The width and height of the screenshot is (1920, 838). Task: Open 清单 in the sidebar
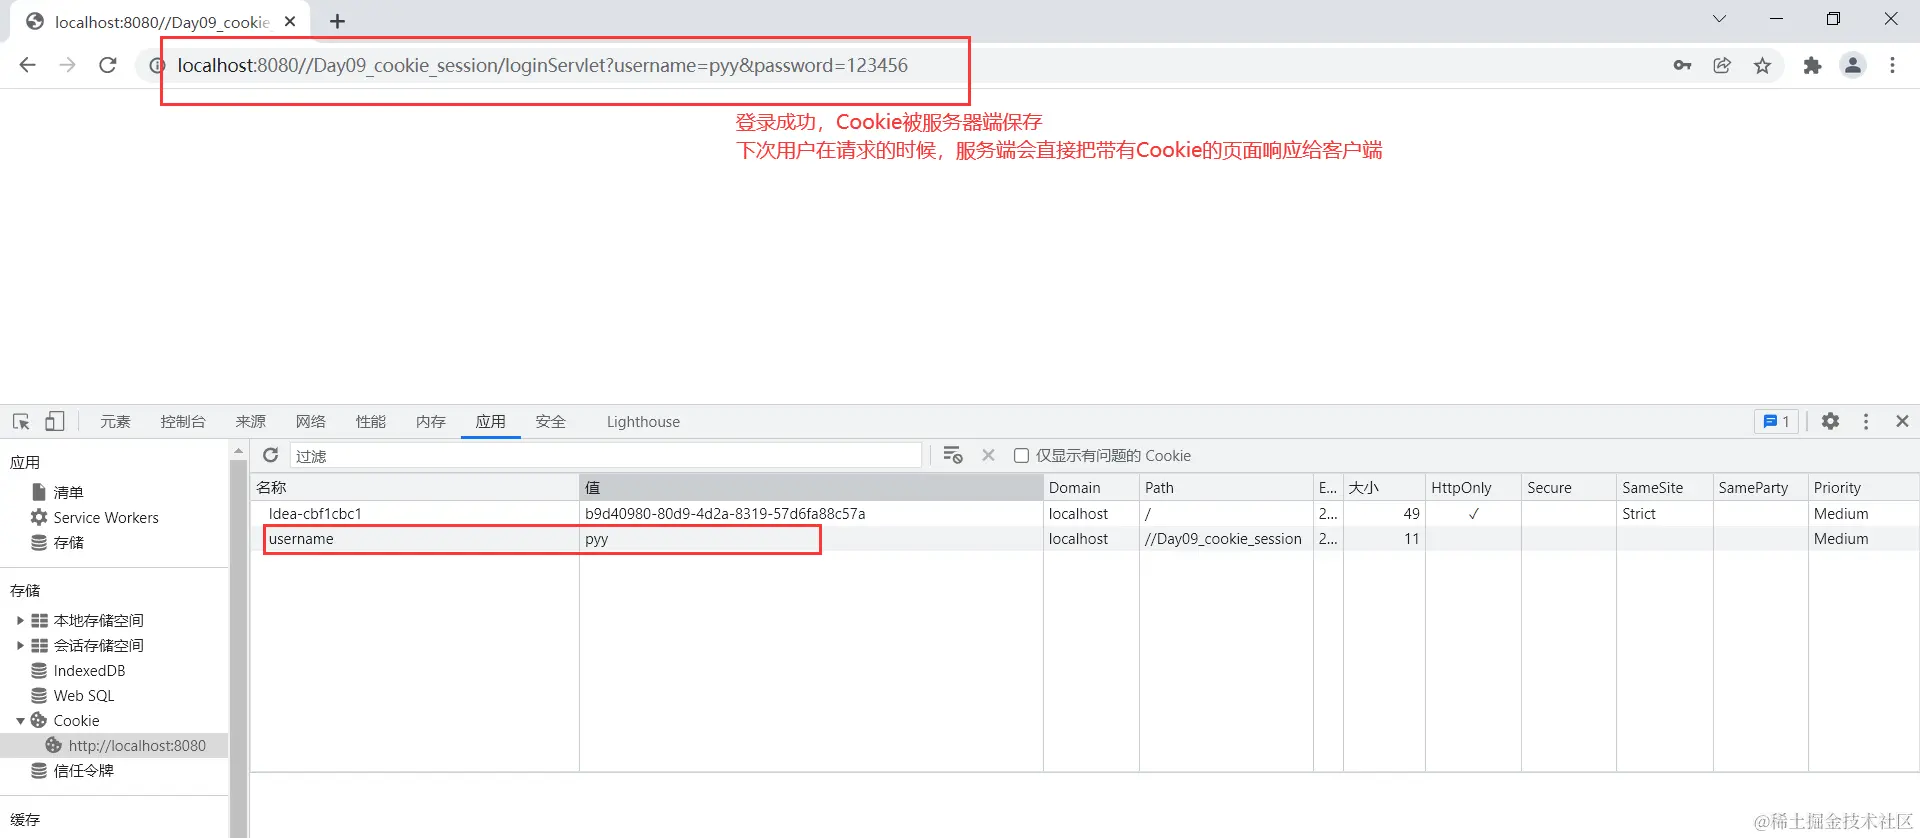coord(68,492)
